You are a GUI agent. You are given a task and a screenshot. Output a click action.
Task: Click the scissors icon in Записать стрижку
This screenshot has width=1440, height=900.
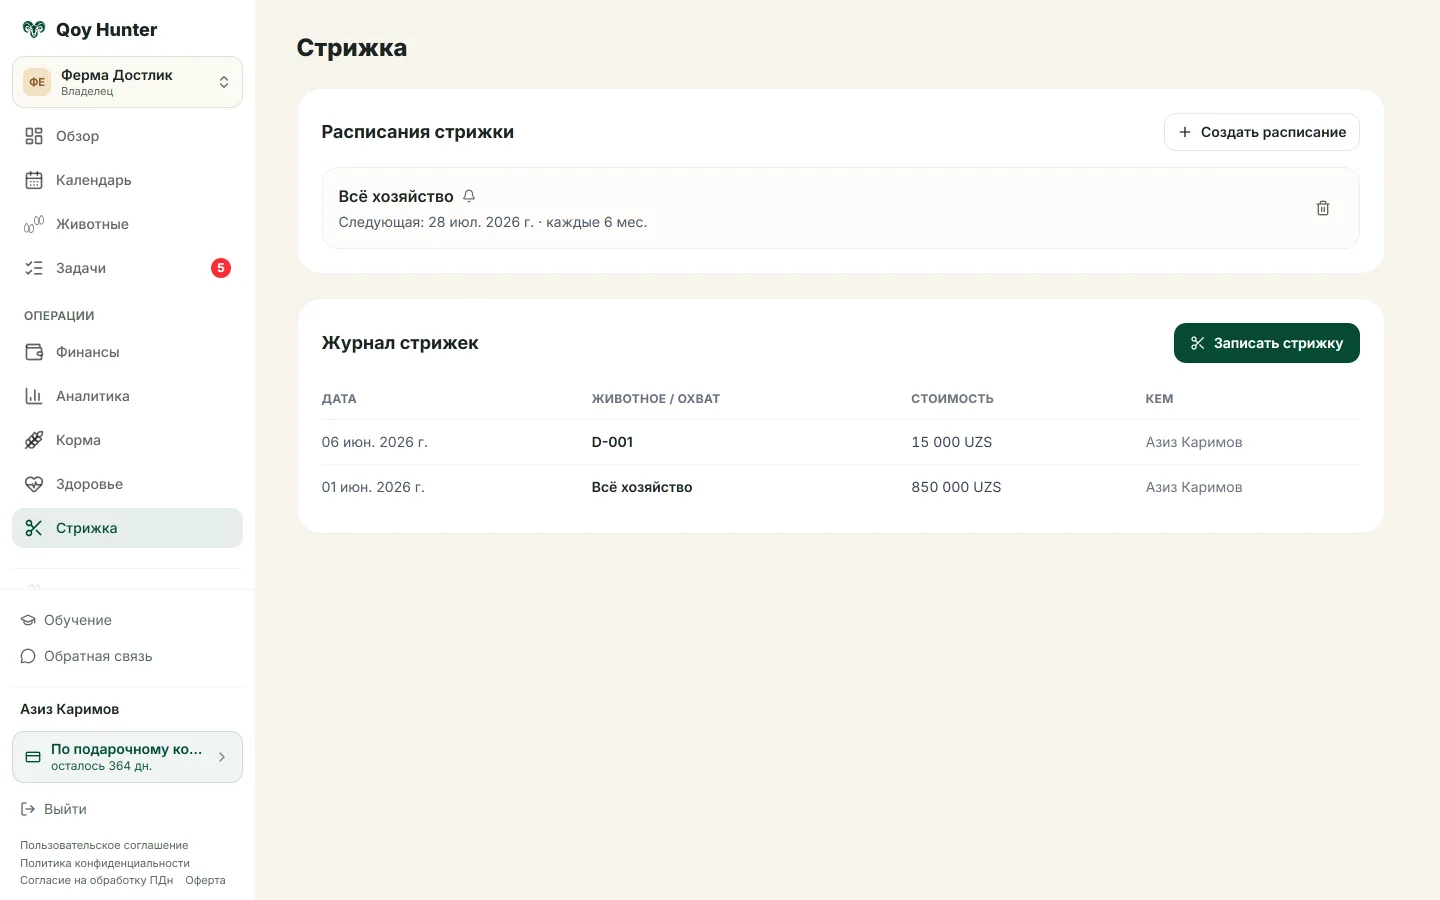[x=1198, y=343]
